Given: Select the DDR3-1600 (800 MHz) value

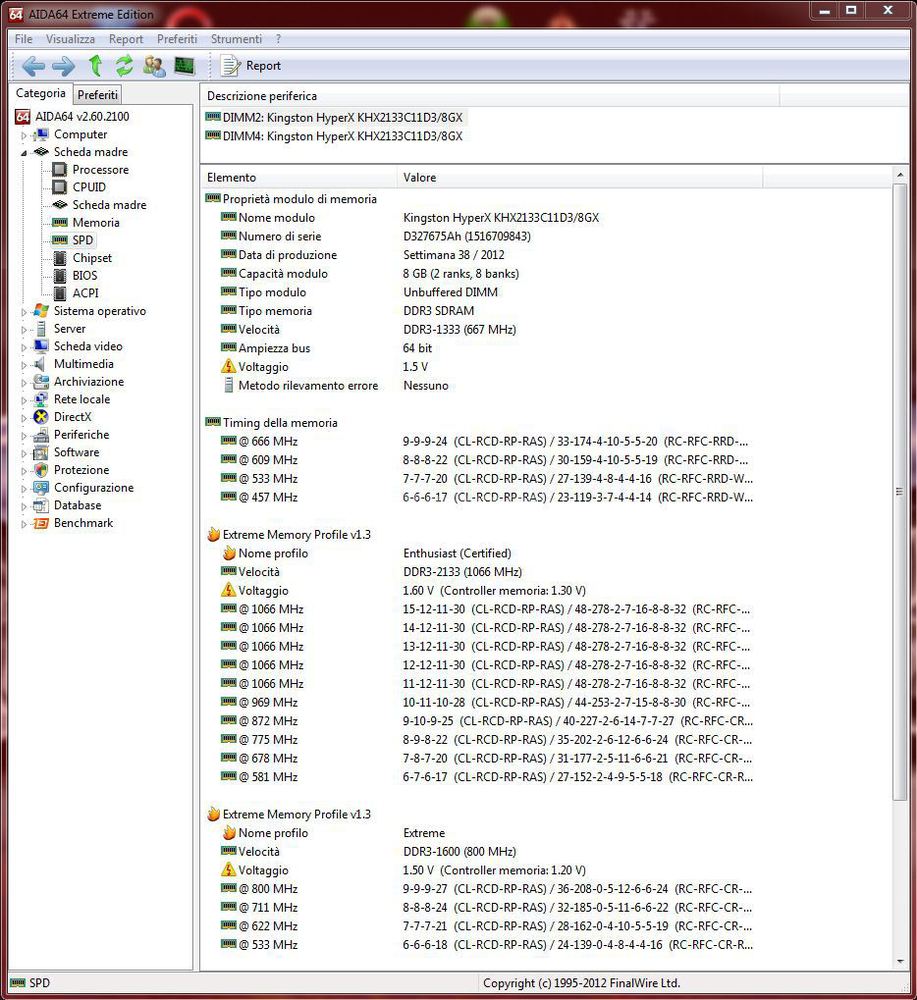Looking at the screenshot, I should point(459,851).
